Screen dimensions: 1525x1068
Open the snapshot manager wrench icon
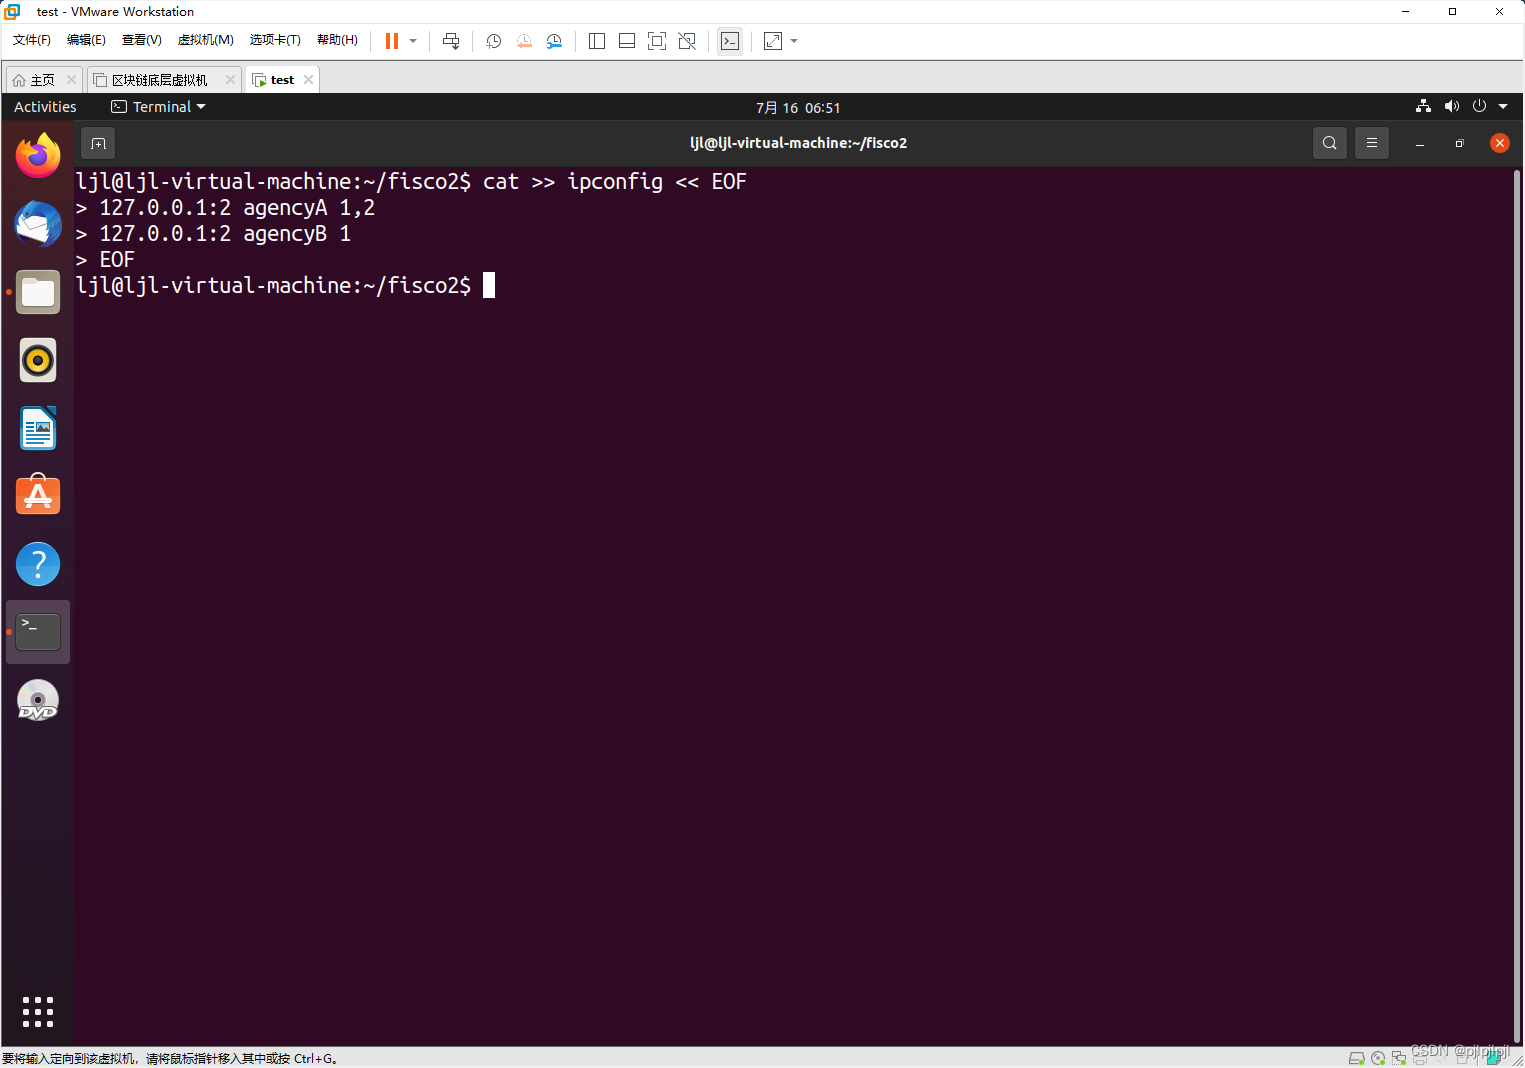(554, 41)
